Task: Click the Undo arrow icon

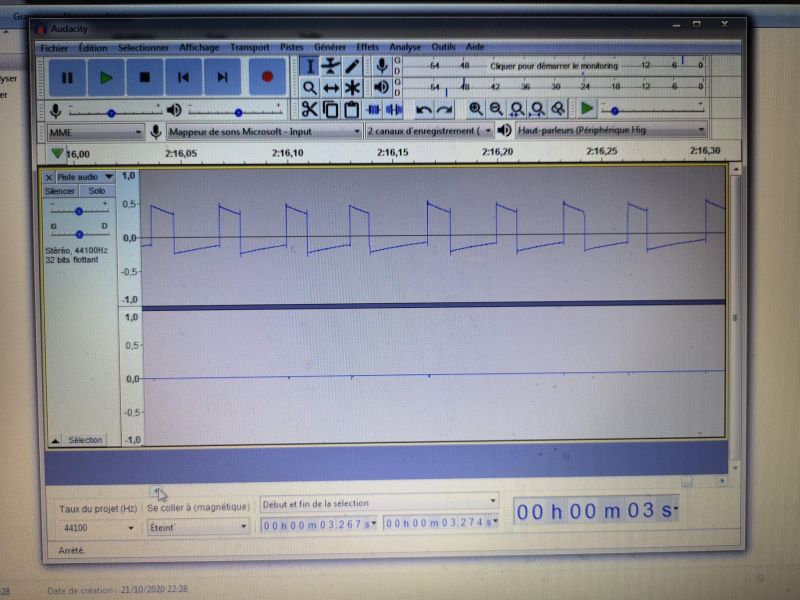Action: (423, 109)
